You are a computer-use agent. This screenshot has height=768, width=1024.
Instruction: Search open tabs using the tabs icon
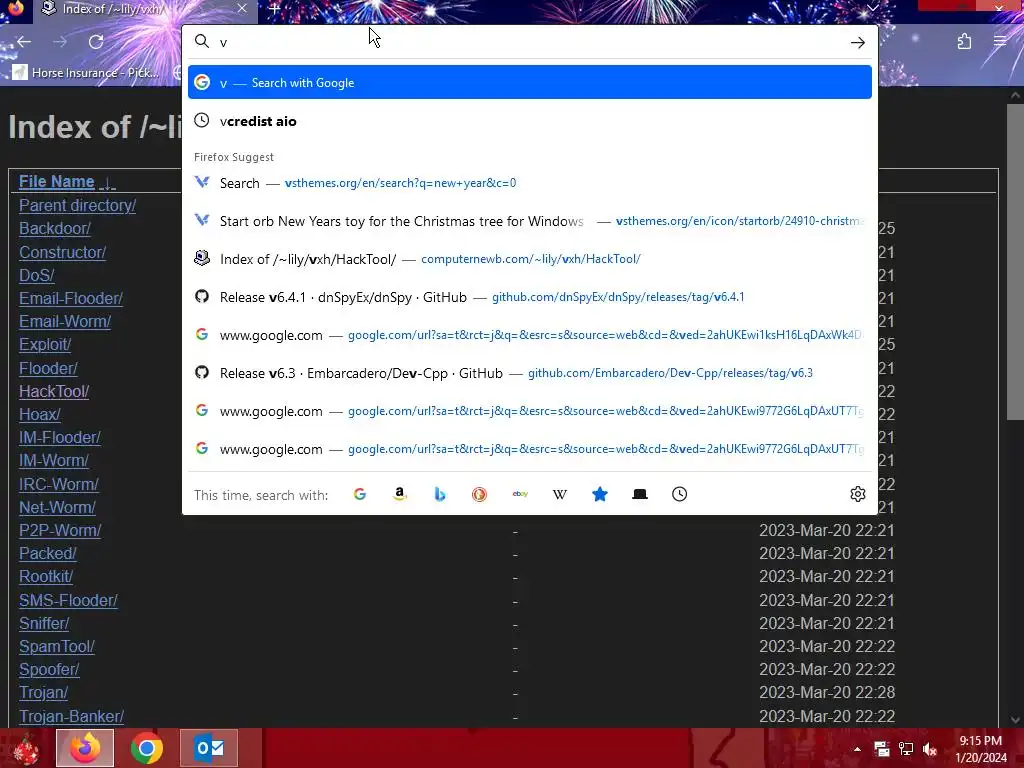(x=640, y=494)
